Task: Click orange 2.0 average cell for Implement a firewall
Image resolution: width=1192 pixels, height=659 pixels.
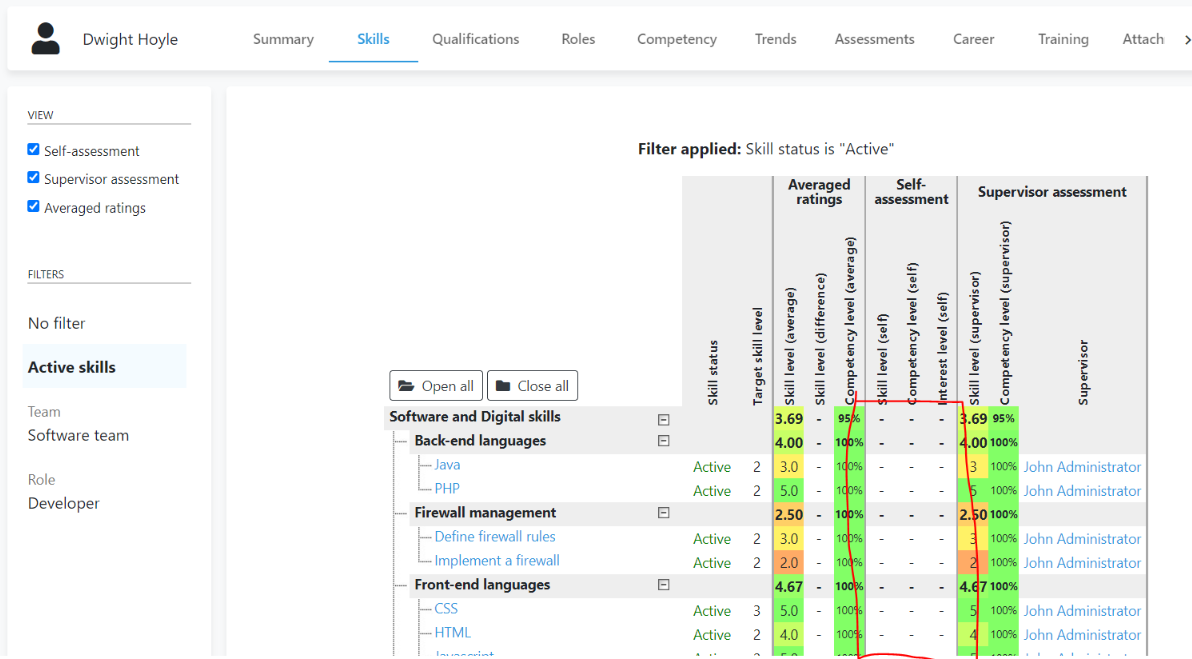Action: (788, 563)
